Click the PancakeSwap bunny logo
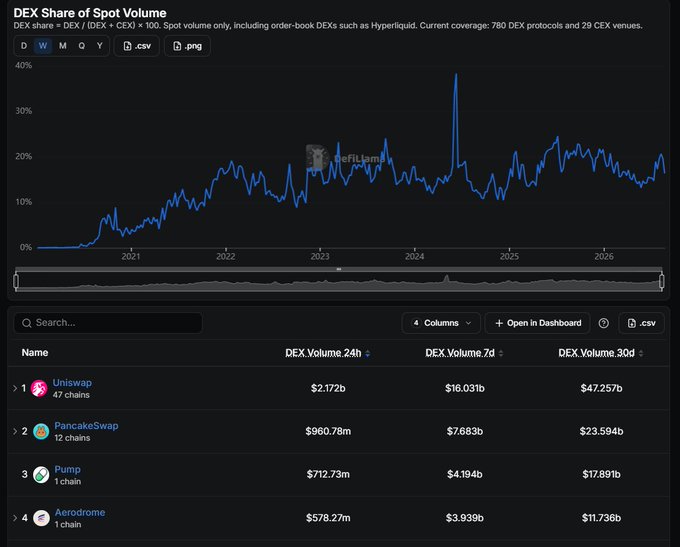Viewport: 680px width, 547px height. point(41,432)
